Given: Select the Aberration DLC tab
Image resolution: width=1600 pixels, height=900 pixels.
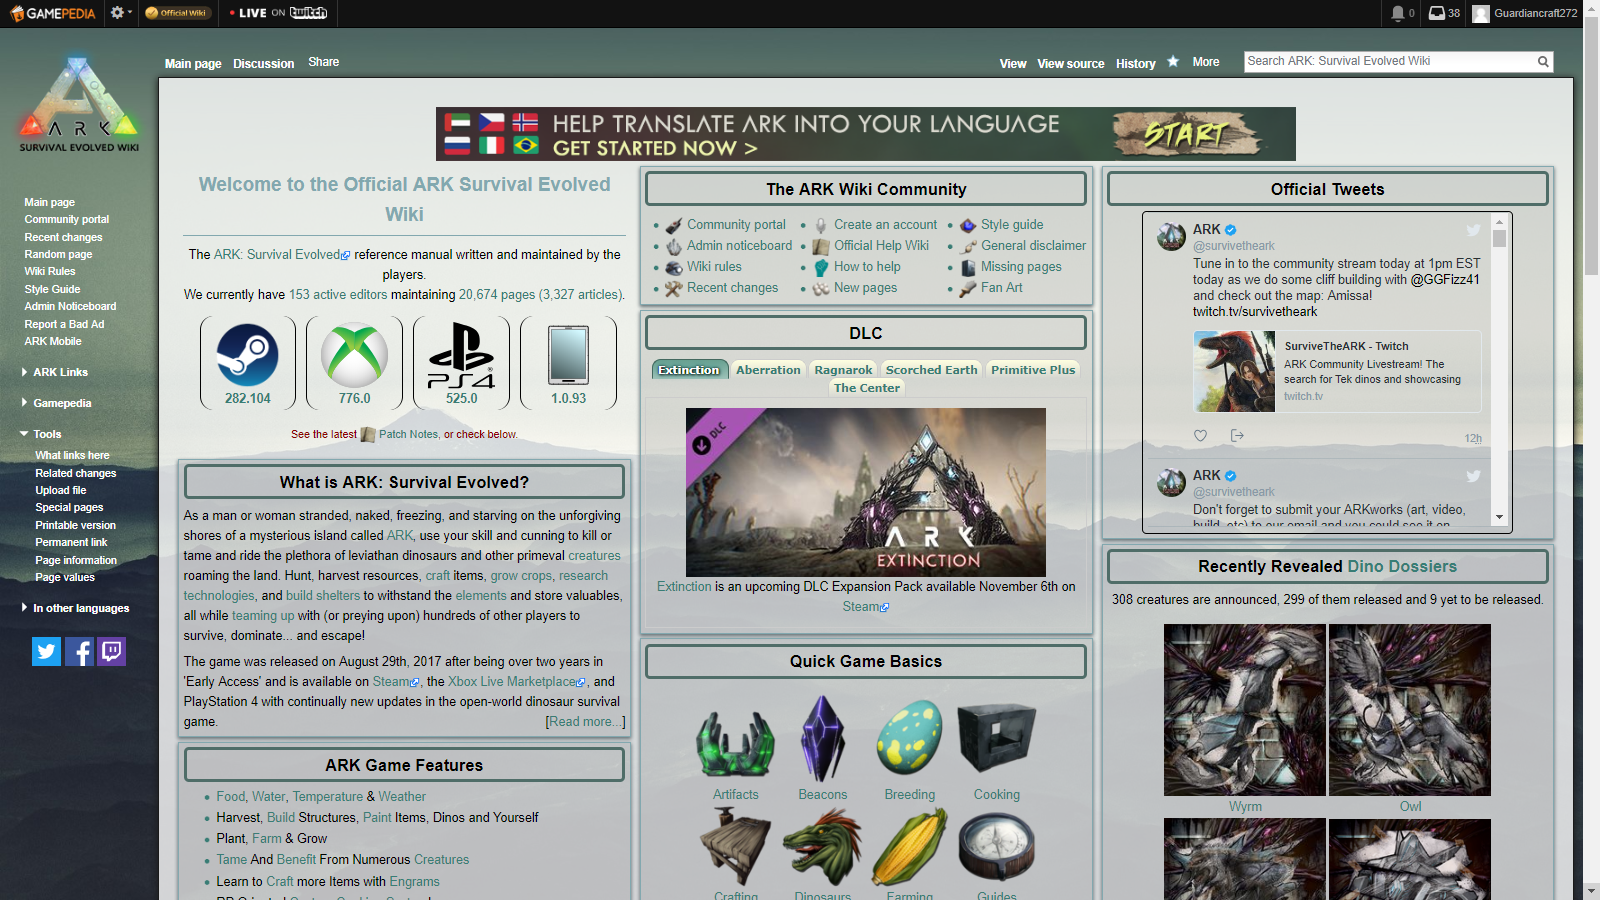Looking at the screenshot, I should [x=768, y=370].
